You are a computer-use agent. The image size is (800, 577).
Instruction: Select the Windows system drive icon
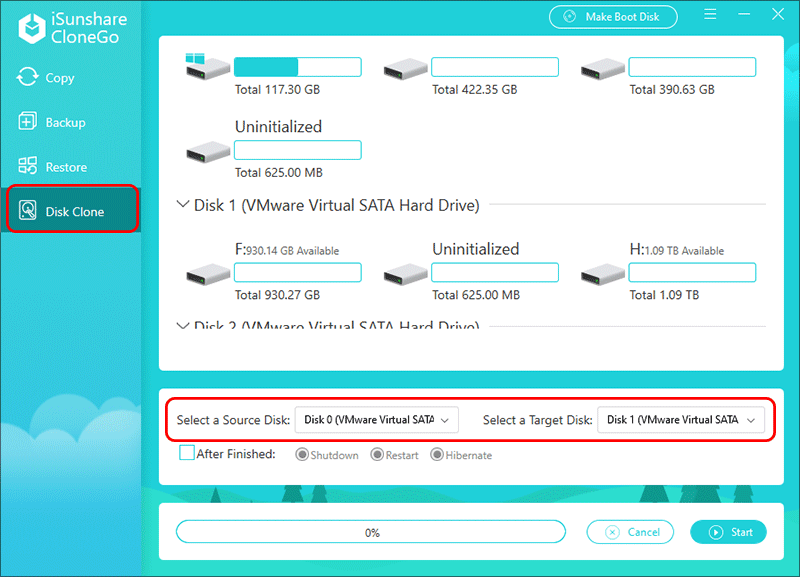(207, 67)
